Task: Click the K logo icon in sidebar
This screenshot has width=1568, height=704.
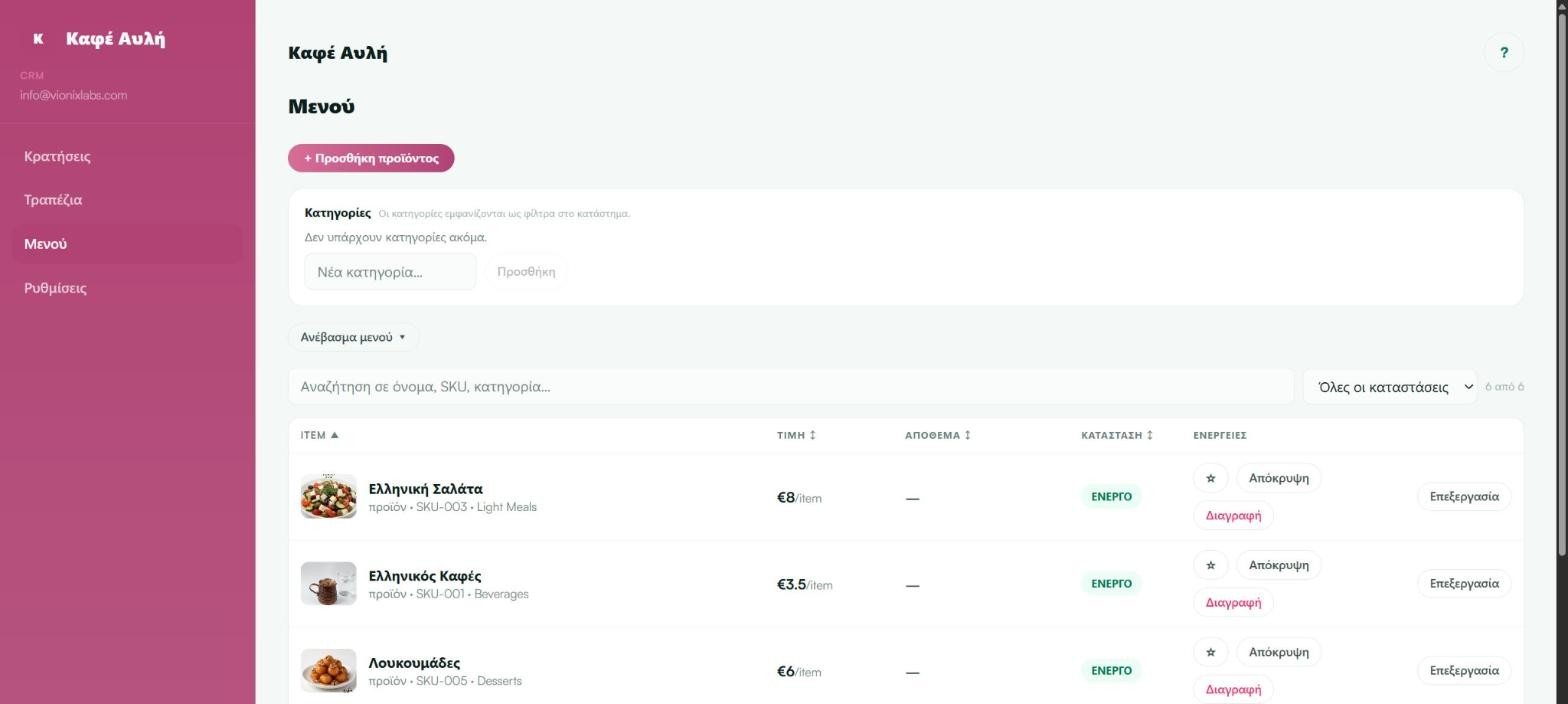Action: tap(38, 39)
